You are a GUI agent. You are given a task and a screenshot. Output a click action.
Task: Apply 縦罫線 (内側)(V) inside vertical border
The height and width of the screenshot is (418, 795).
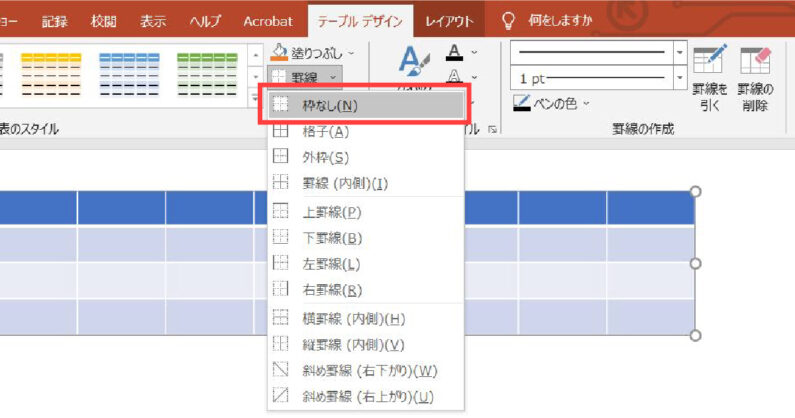click(366, 344)
